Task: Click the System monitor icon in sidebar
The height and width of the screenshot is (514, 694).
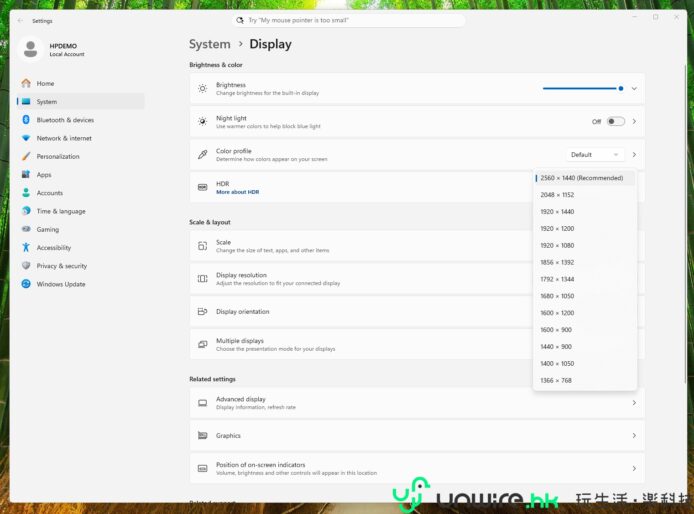Action: click(x=26, y=101)
